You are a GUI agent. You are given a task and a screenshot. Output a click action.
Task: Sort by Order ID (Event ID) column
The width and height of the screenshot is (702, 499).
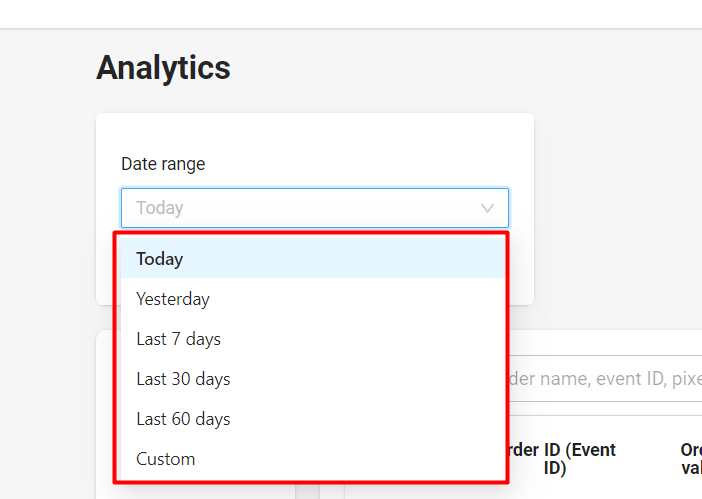tap(562, 459)
